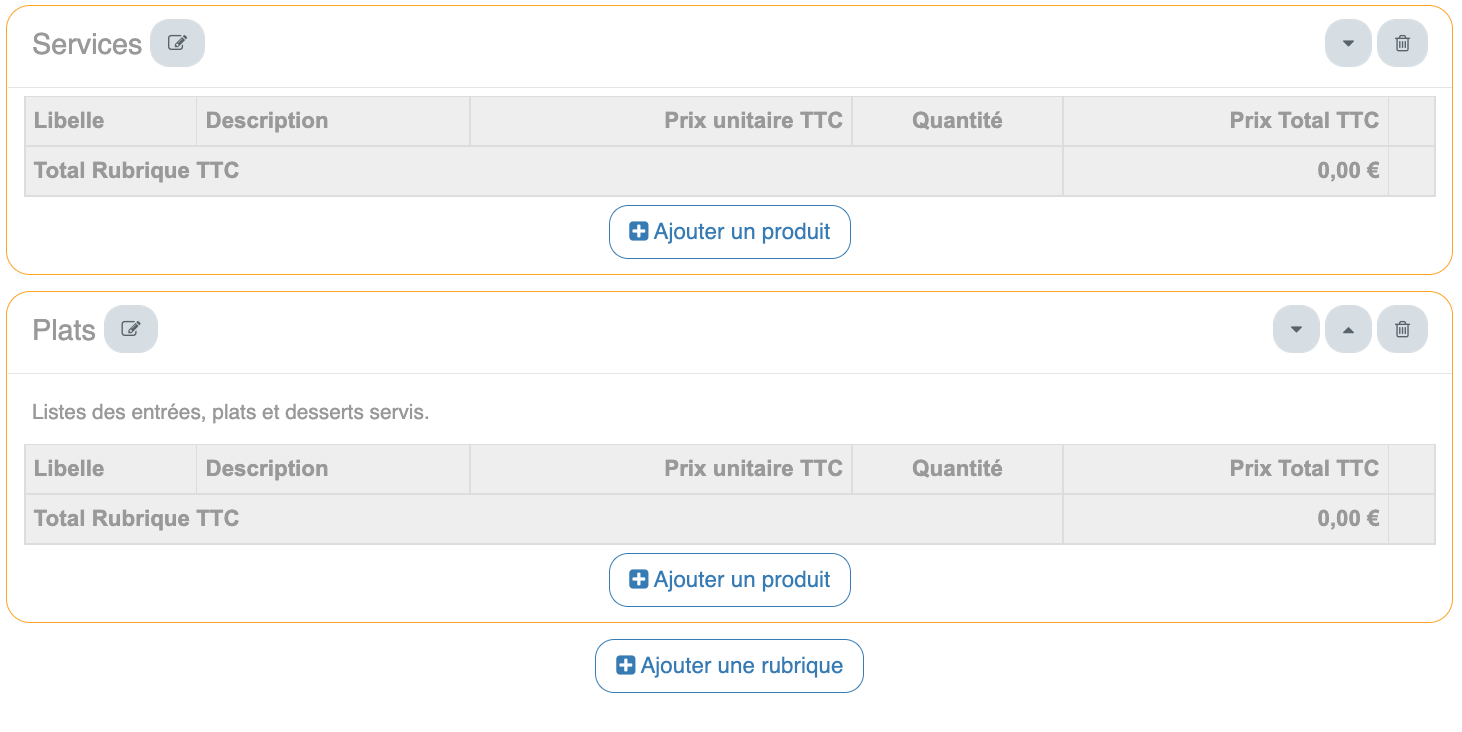Delete the Plats section
1462x732 pixels.
click(1402, 329)
